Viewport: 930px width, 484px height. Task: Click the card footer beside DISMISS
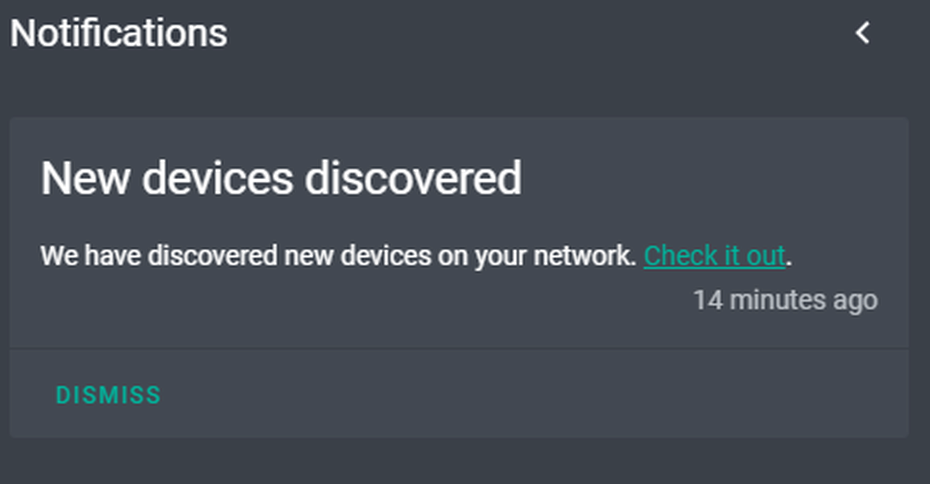tap(534, 394)
